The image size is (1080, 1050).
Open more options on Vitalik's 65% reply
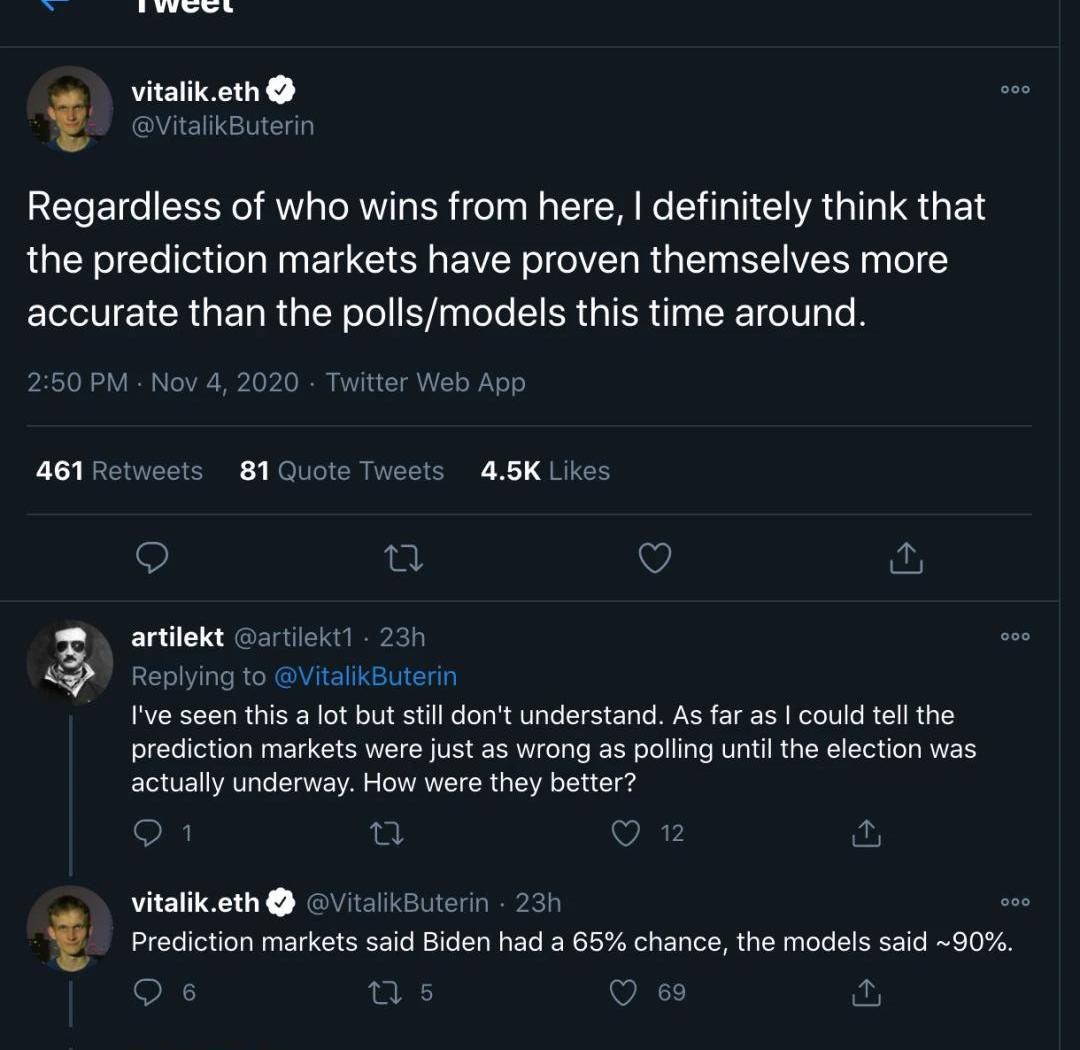tap(1015, 902)
